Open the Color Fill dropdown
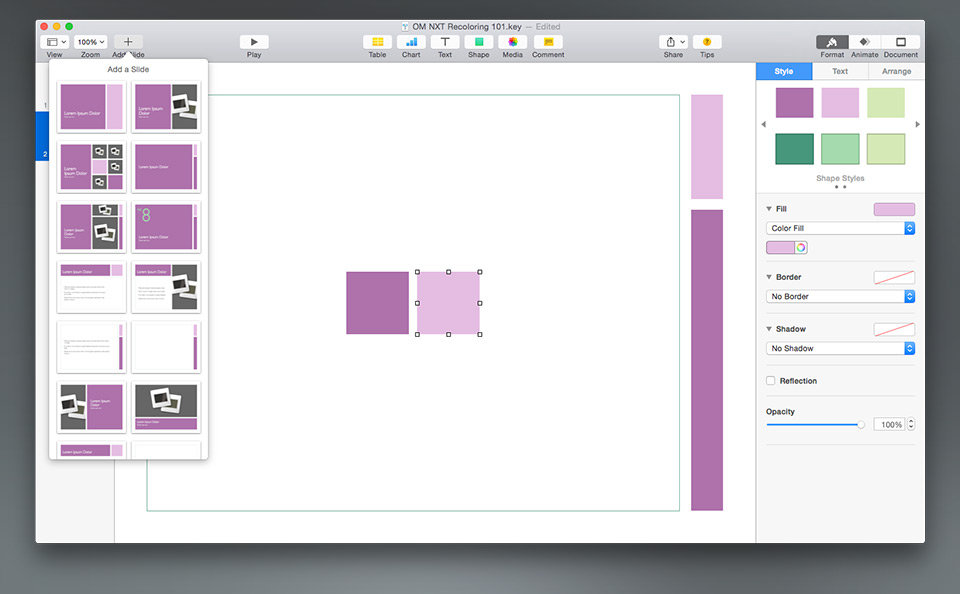The image size is (960, 594). [840, 227]
